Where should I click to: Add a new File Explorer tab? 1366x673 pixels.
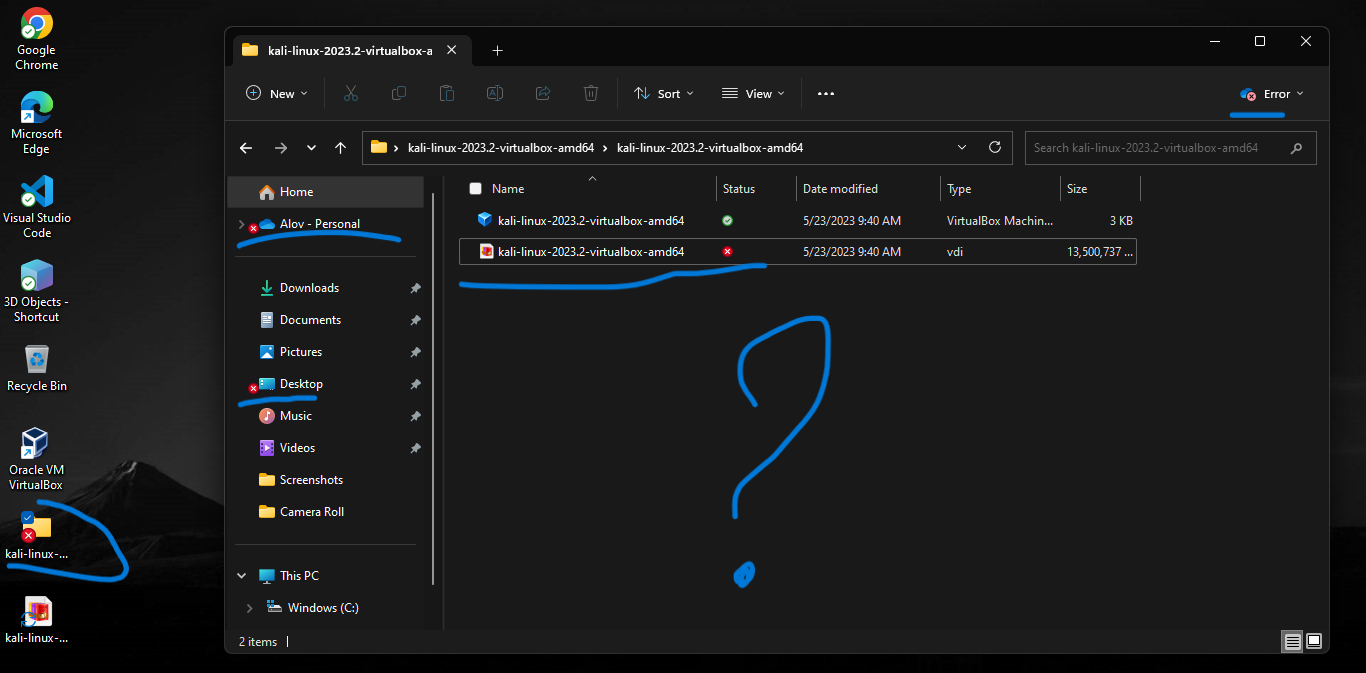[x=497, y=50]
